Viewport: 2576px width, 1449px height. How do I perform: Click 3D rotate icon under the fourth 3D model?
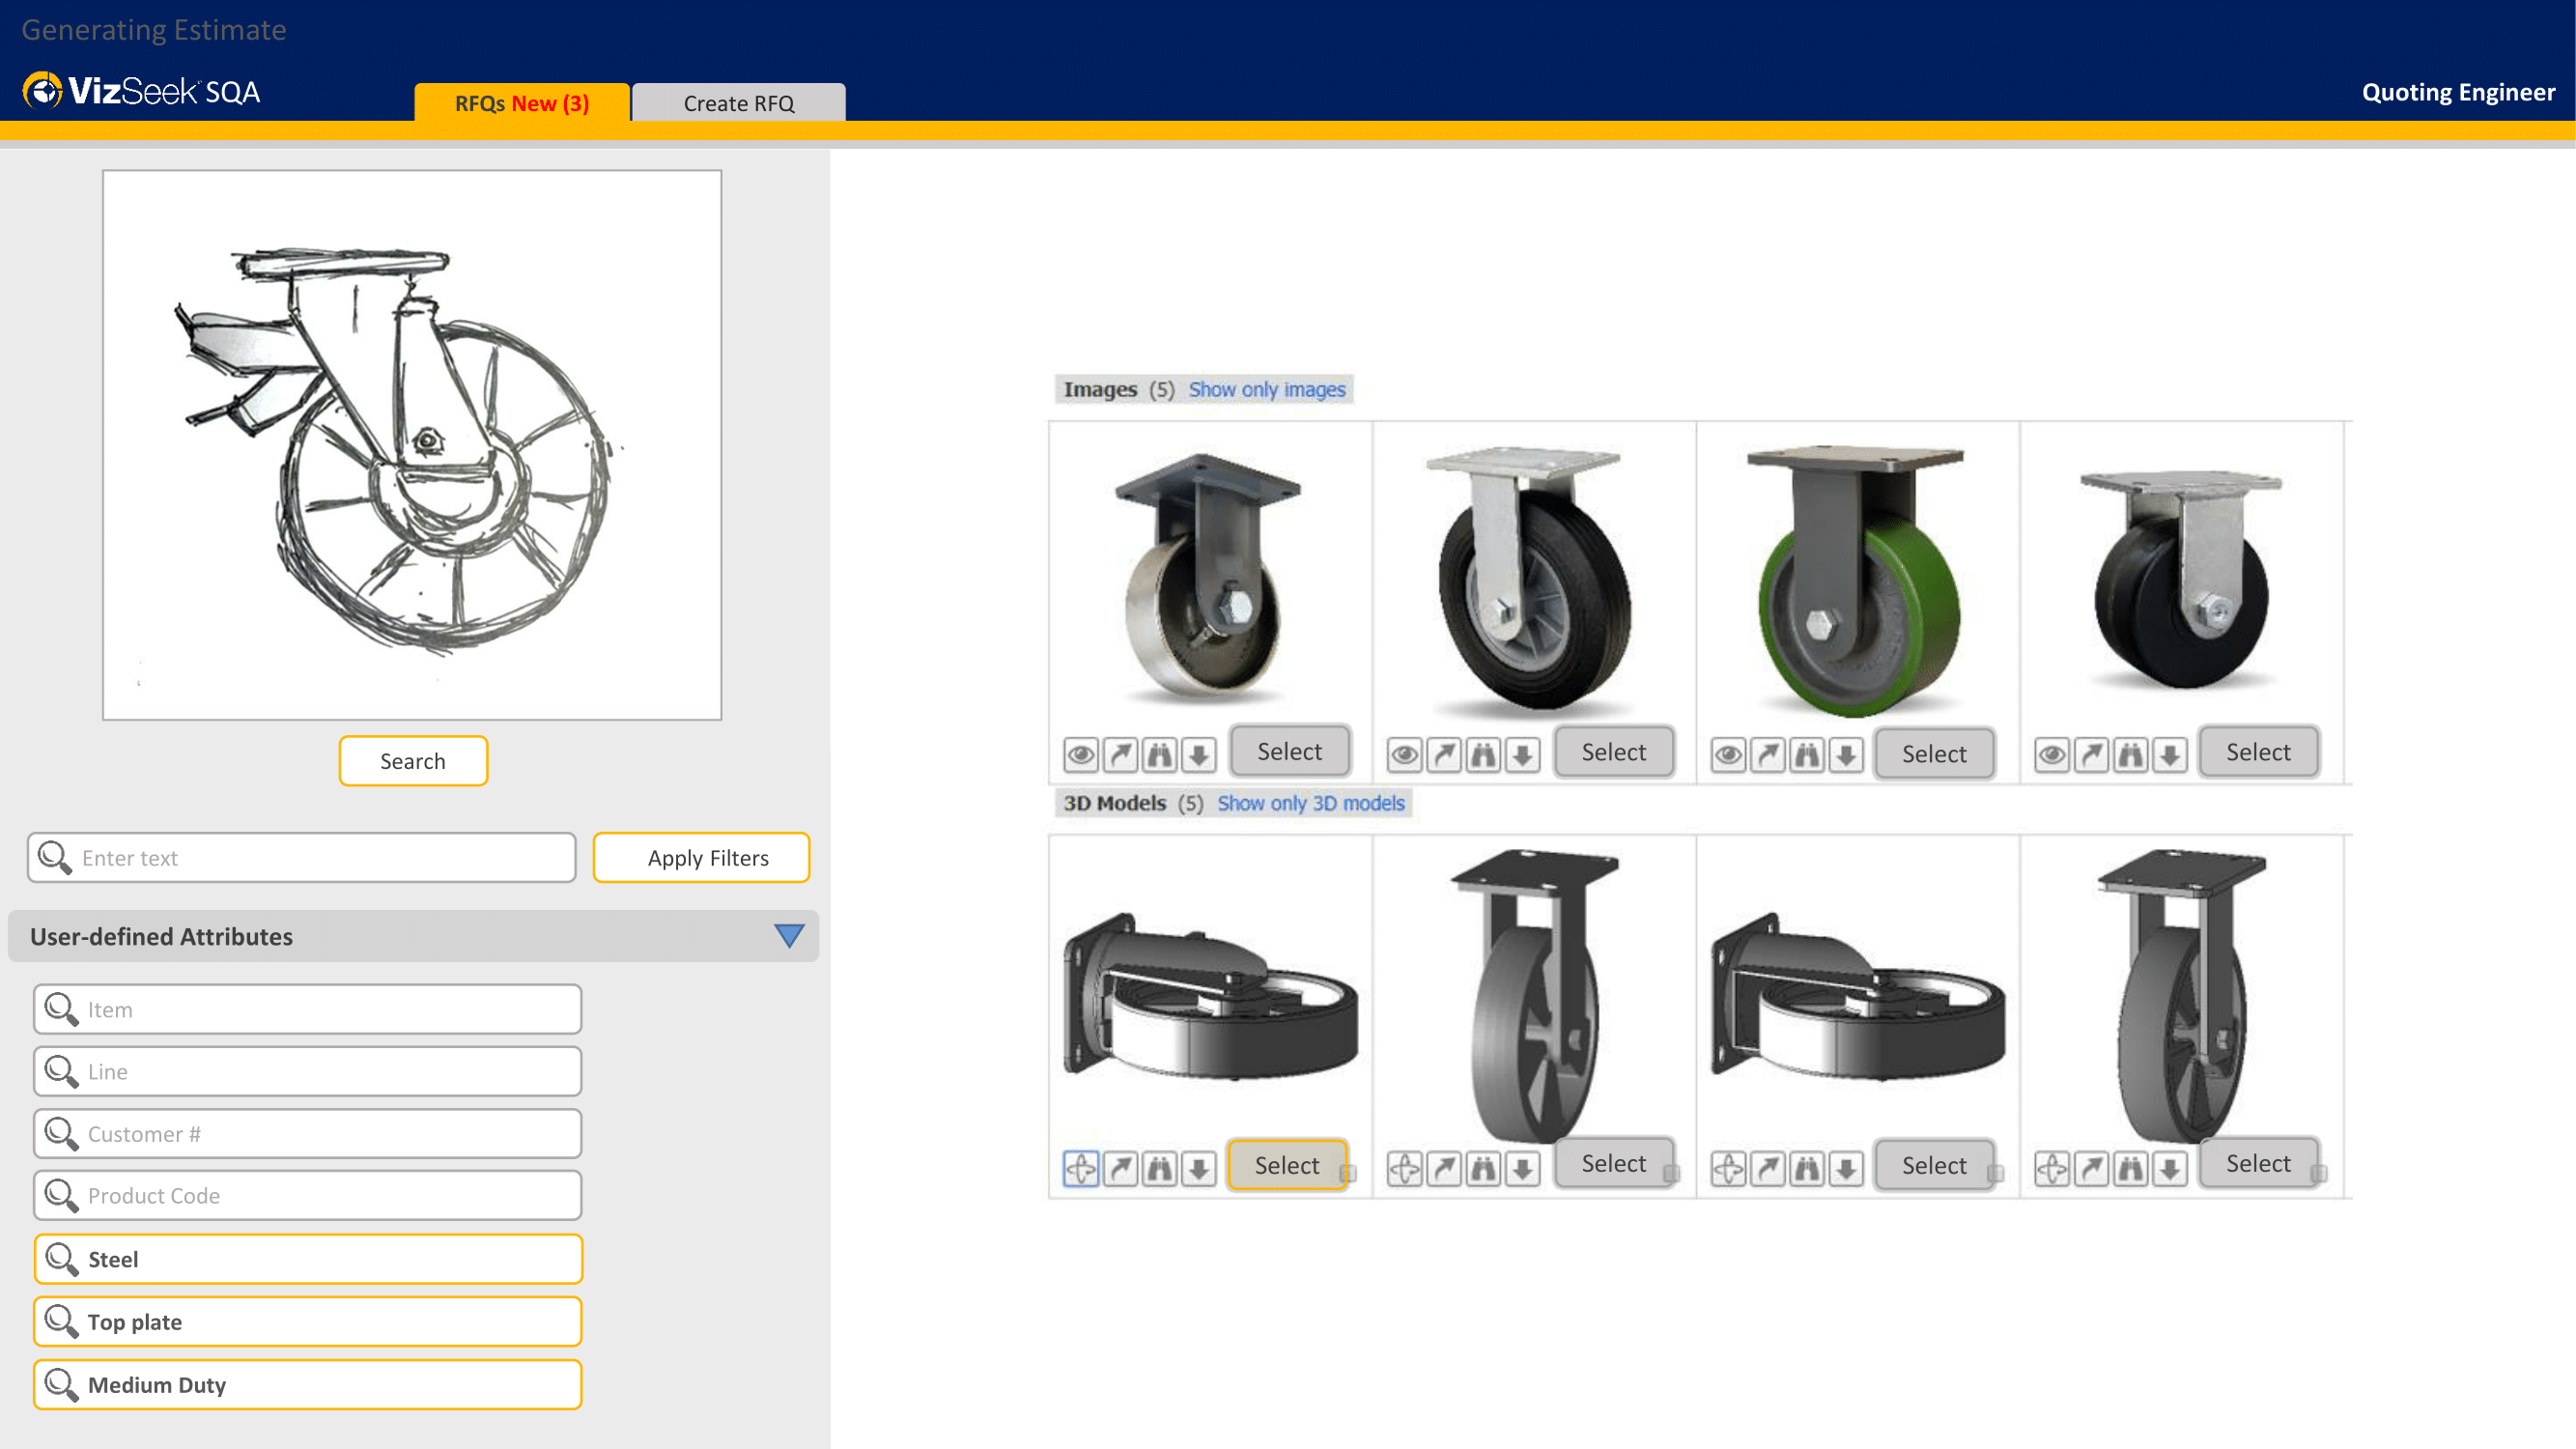pyautogui.click(x=2053, y=1168)
